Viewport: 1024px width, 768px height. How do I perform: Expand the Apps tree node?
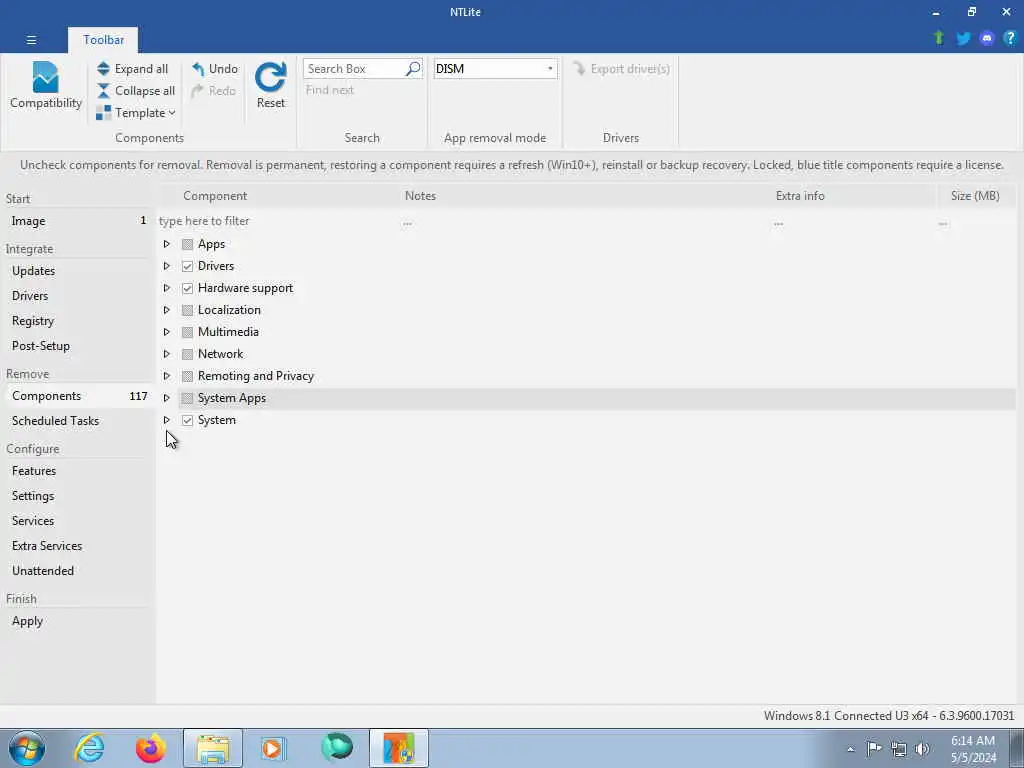(x=167, y=244)
